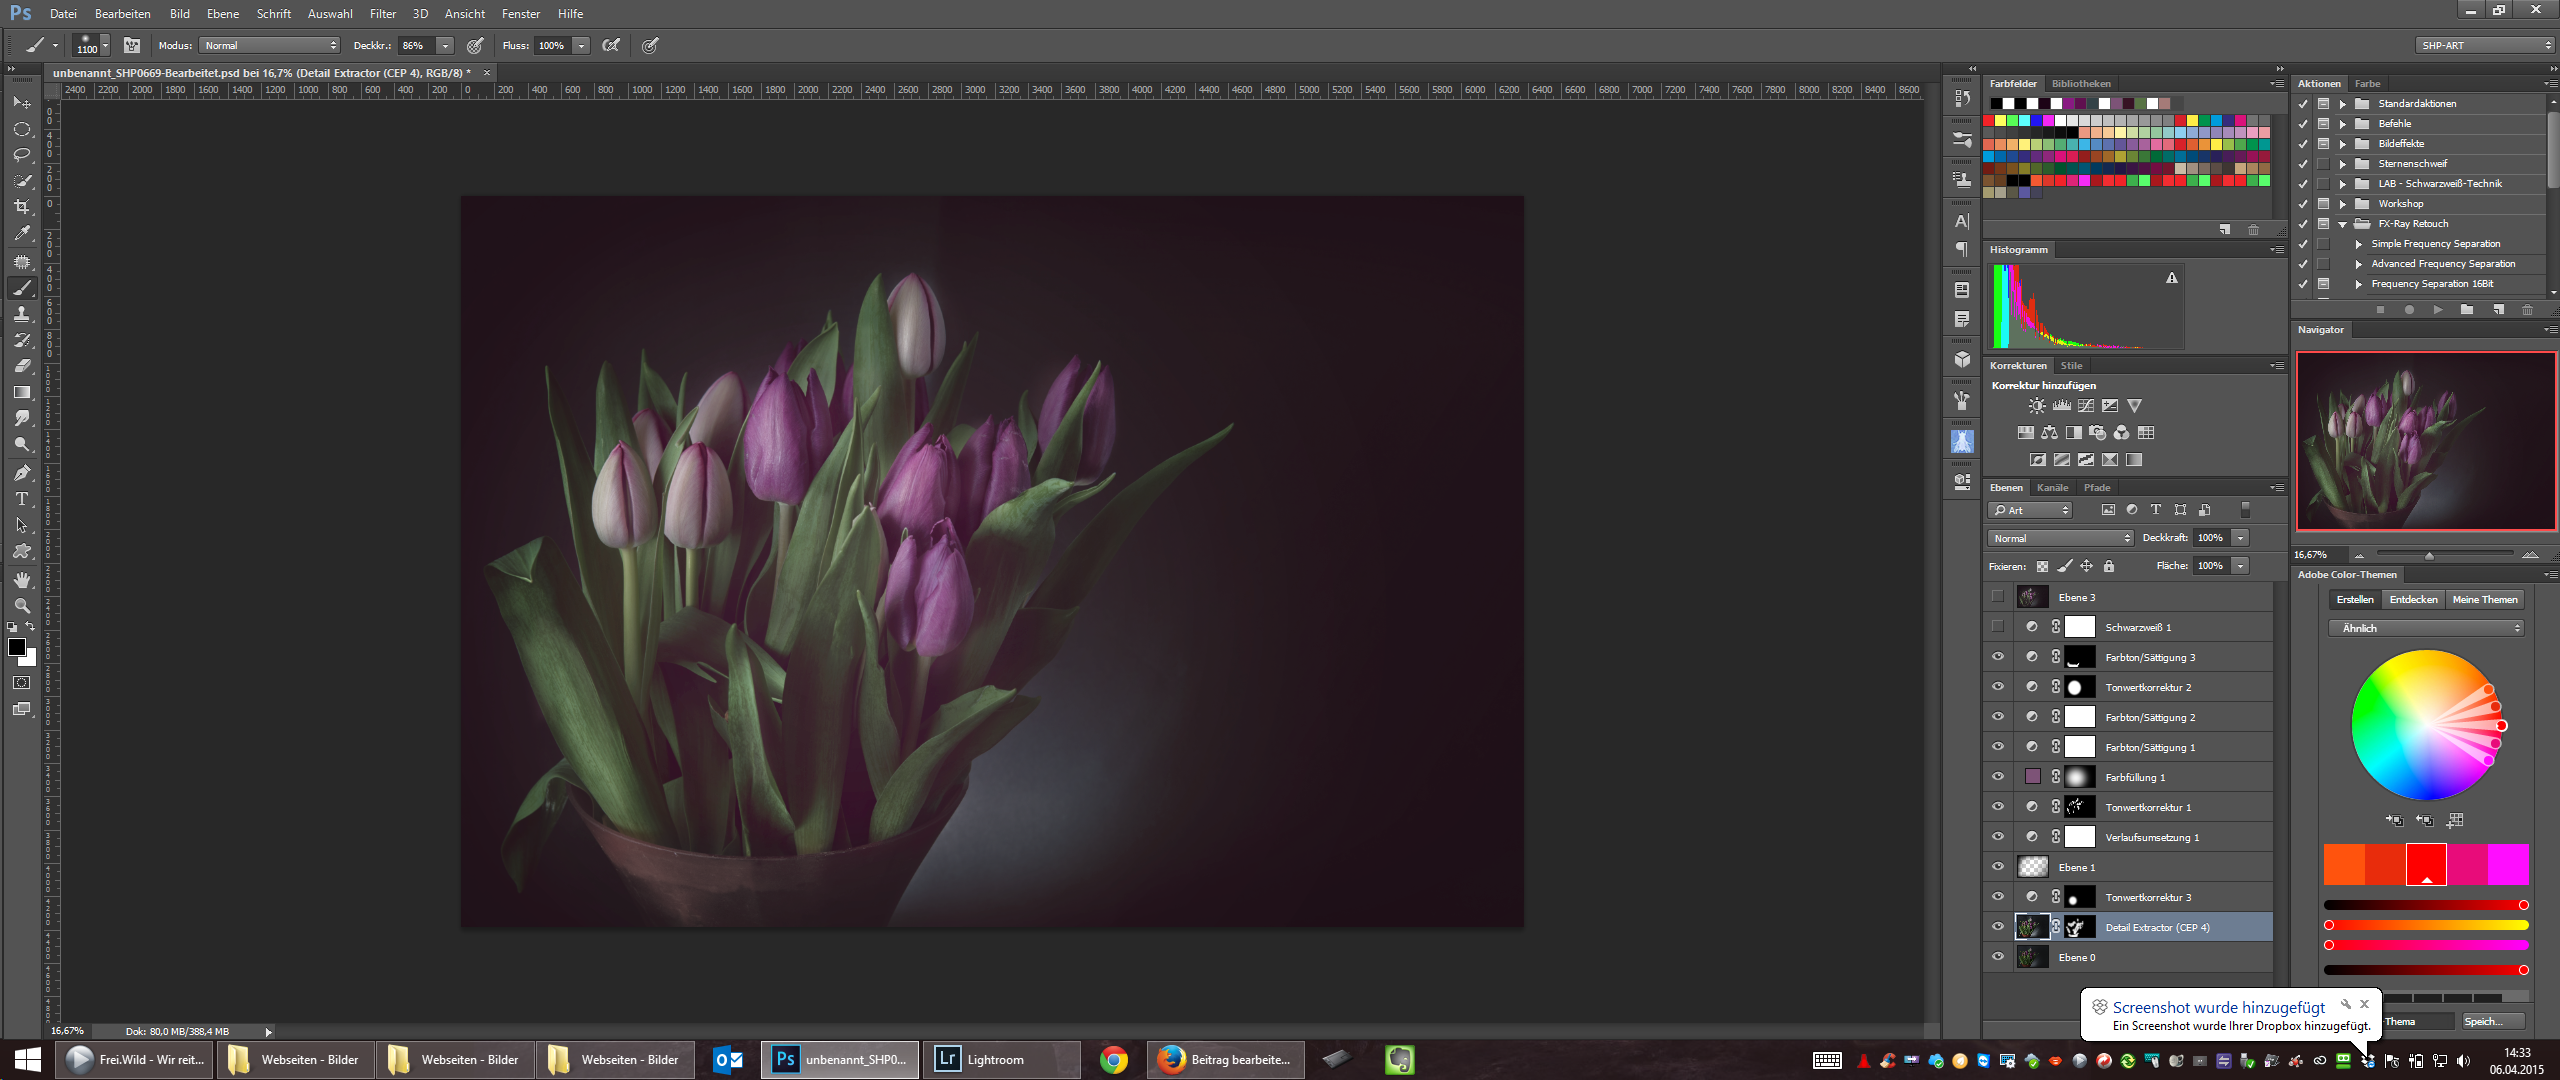This screenshot has height=1080, width=2560.
Task: Select the Clone Stamp tool
Action: [x=22, y=314]
